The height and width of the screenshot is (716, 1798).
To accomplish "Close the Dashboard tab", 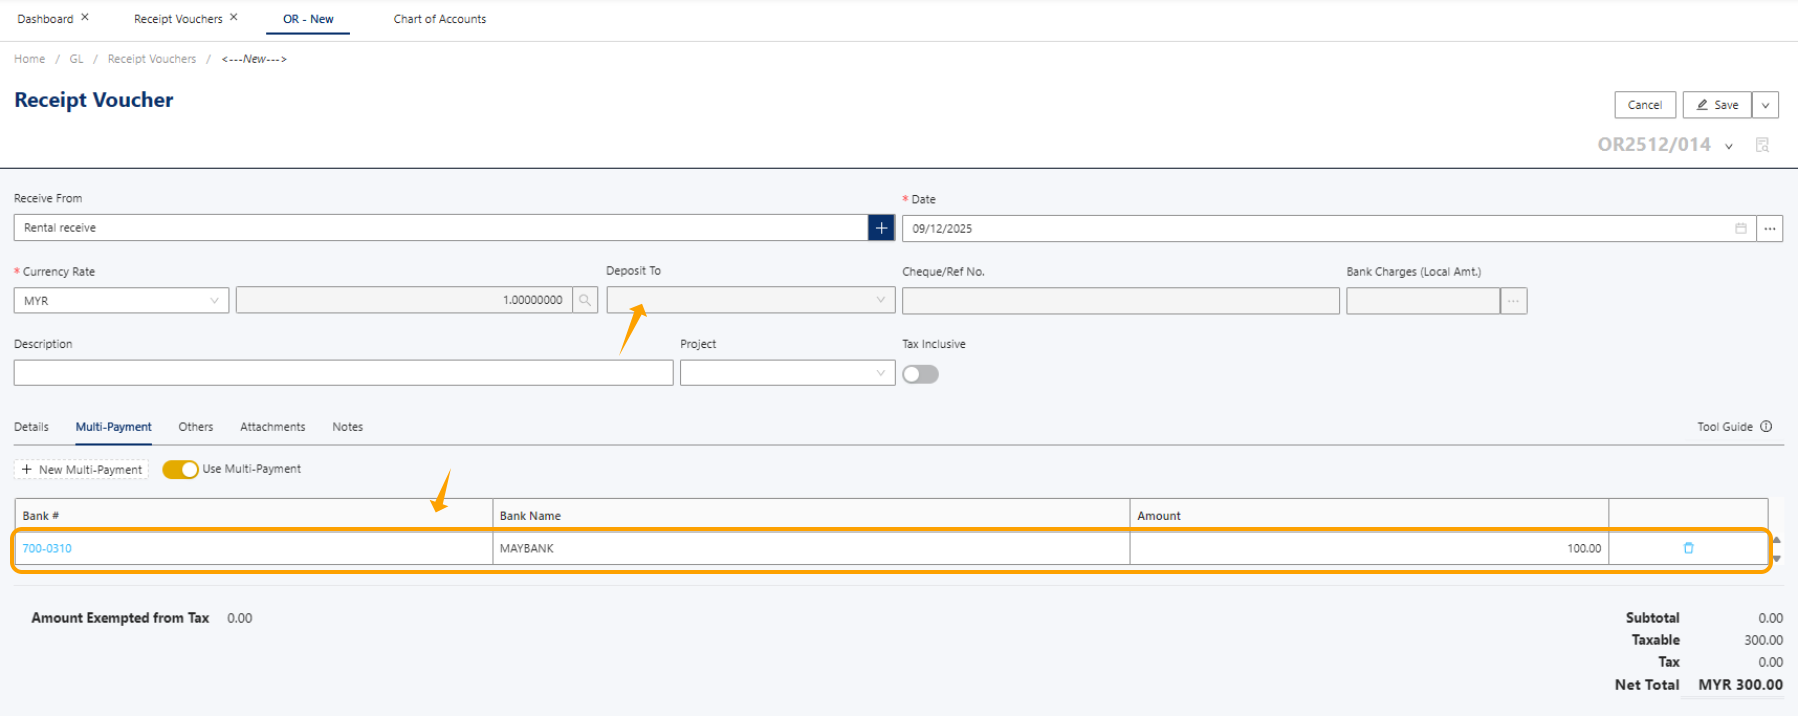I will coord(85,17).
